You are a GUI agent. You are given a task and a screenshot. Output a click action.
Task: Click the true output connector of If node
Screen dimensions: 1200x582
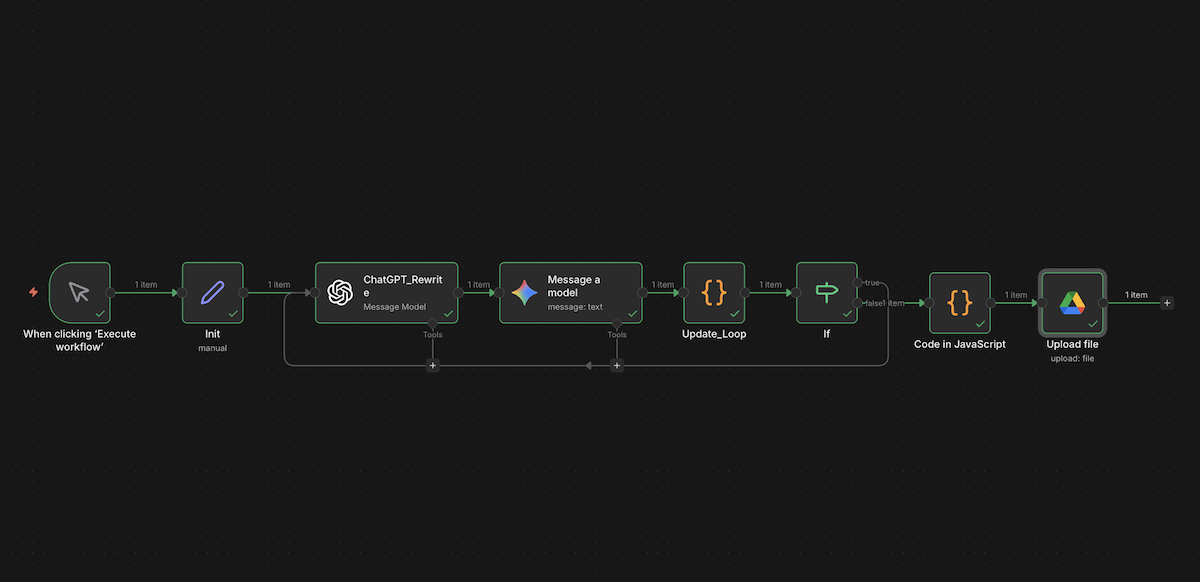(x=858, y=282)
